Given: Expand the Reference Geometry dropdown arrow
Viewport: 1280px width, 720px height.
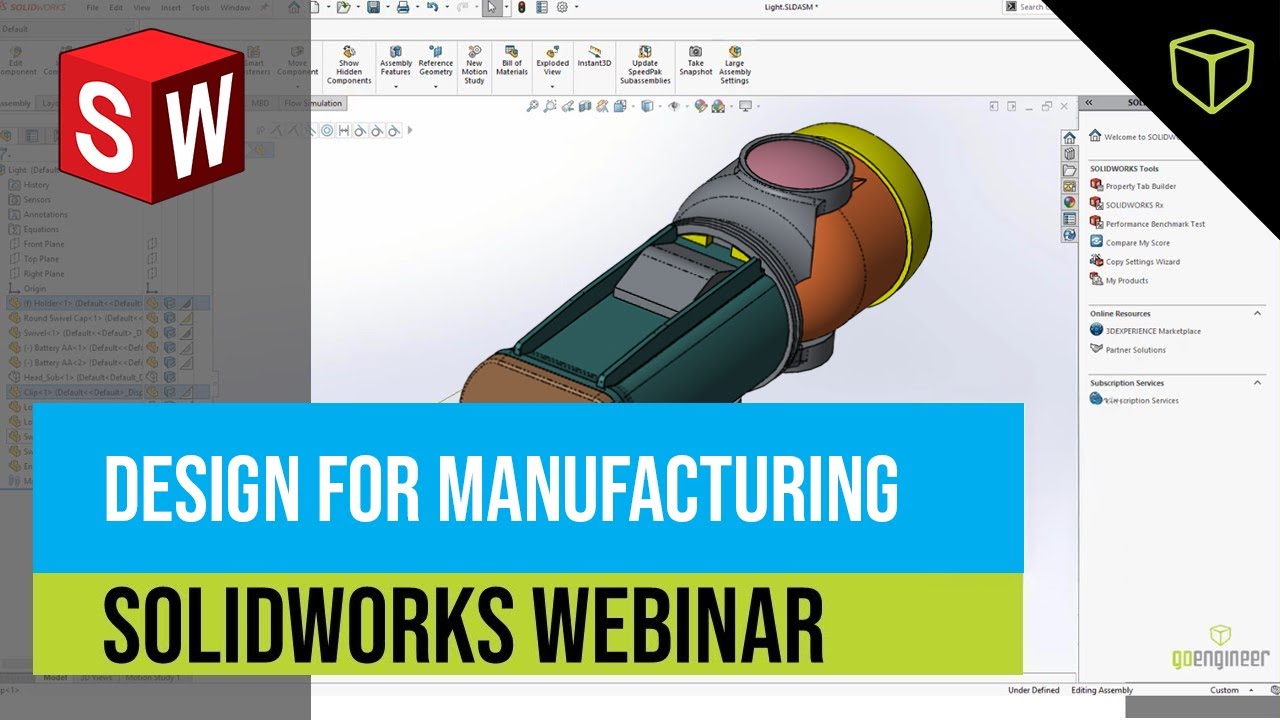Looking at the screenshot, I should point(436,87).
